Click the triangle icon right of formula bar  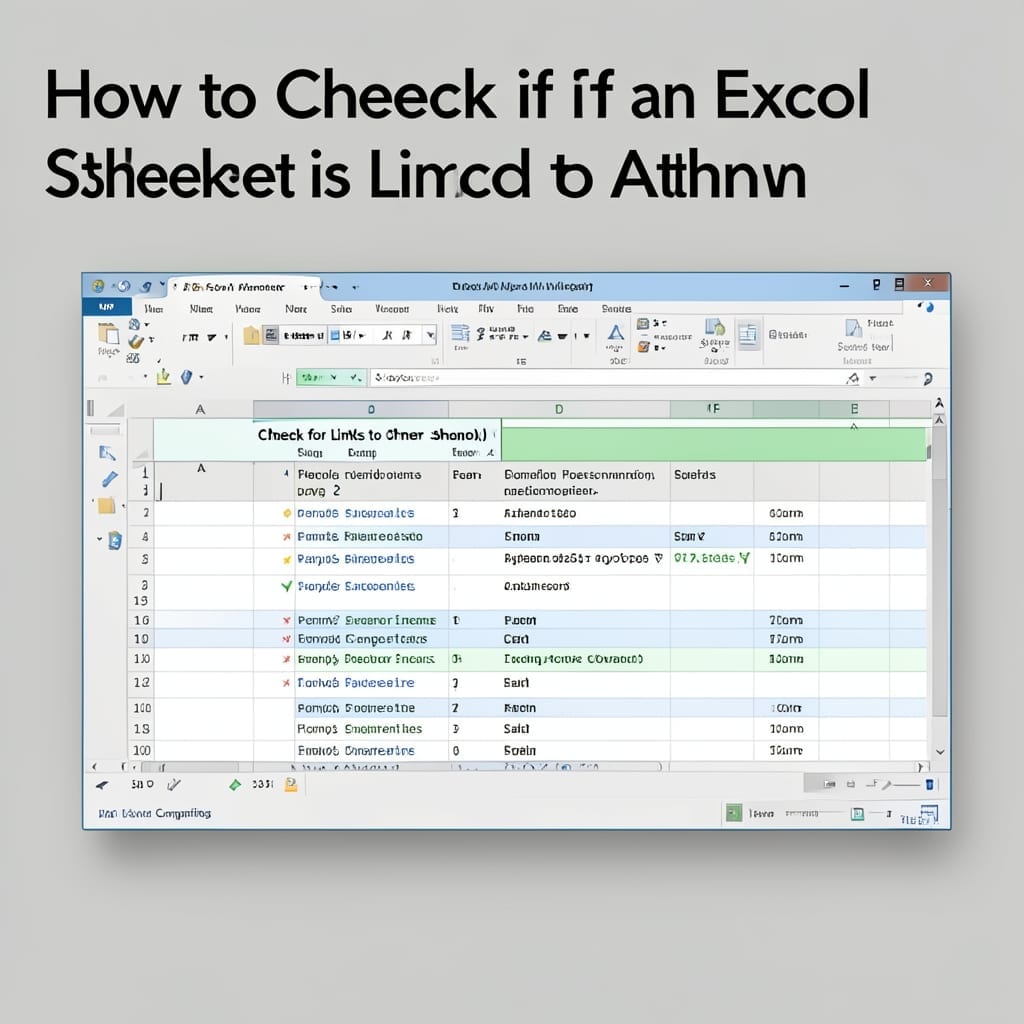coord(852,378)
